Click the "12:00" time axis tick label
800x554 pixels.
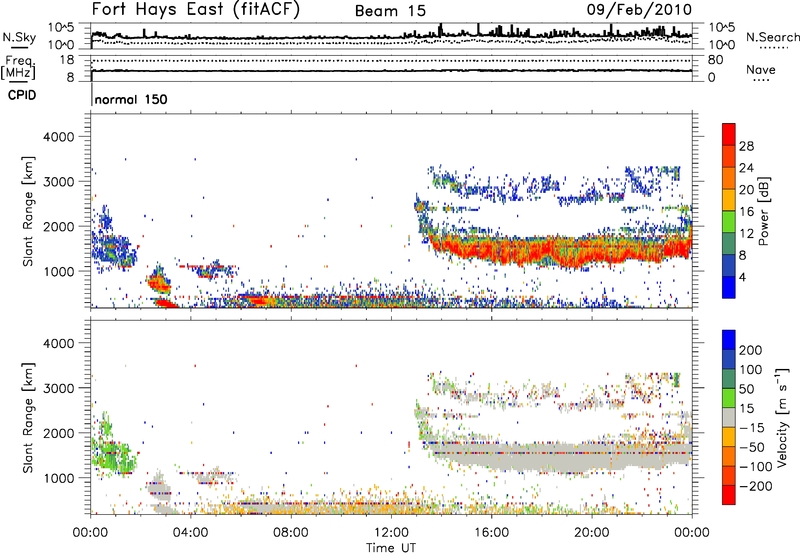click(x=391, y=533)
